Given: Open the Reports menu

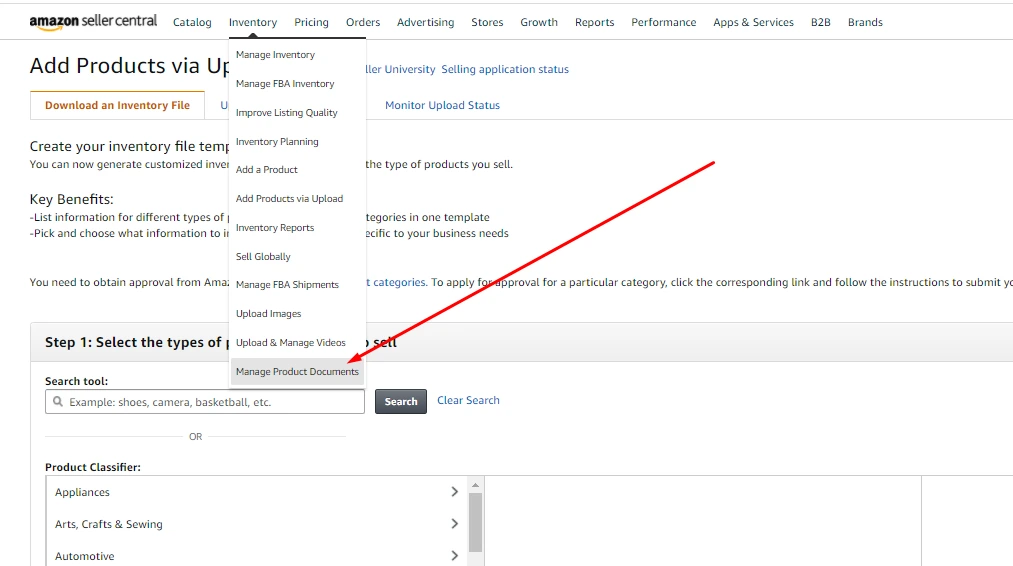Looking at the screenshot, I should coord(594,22).
